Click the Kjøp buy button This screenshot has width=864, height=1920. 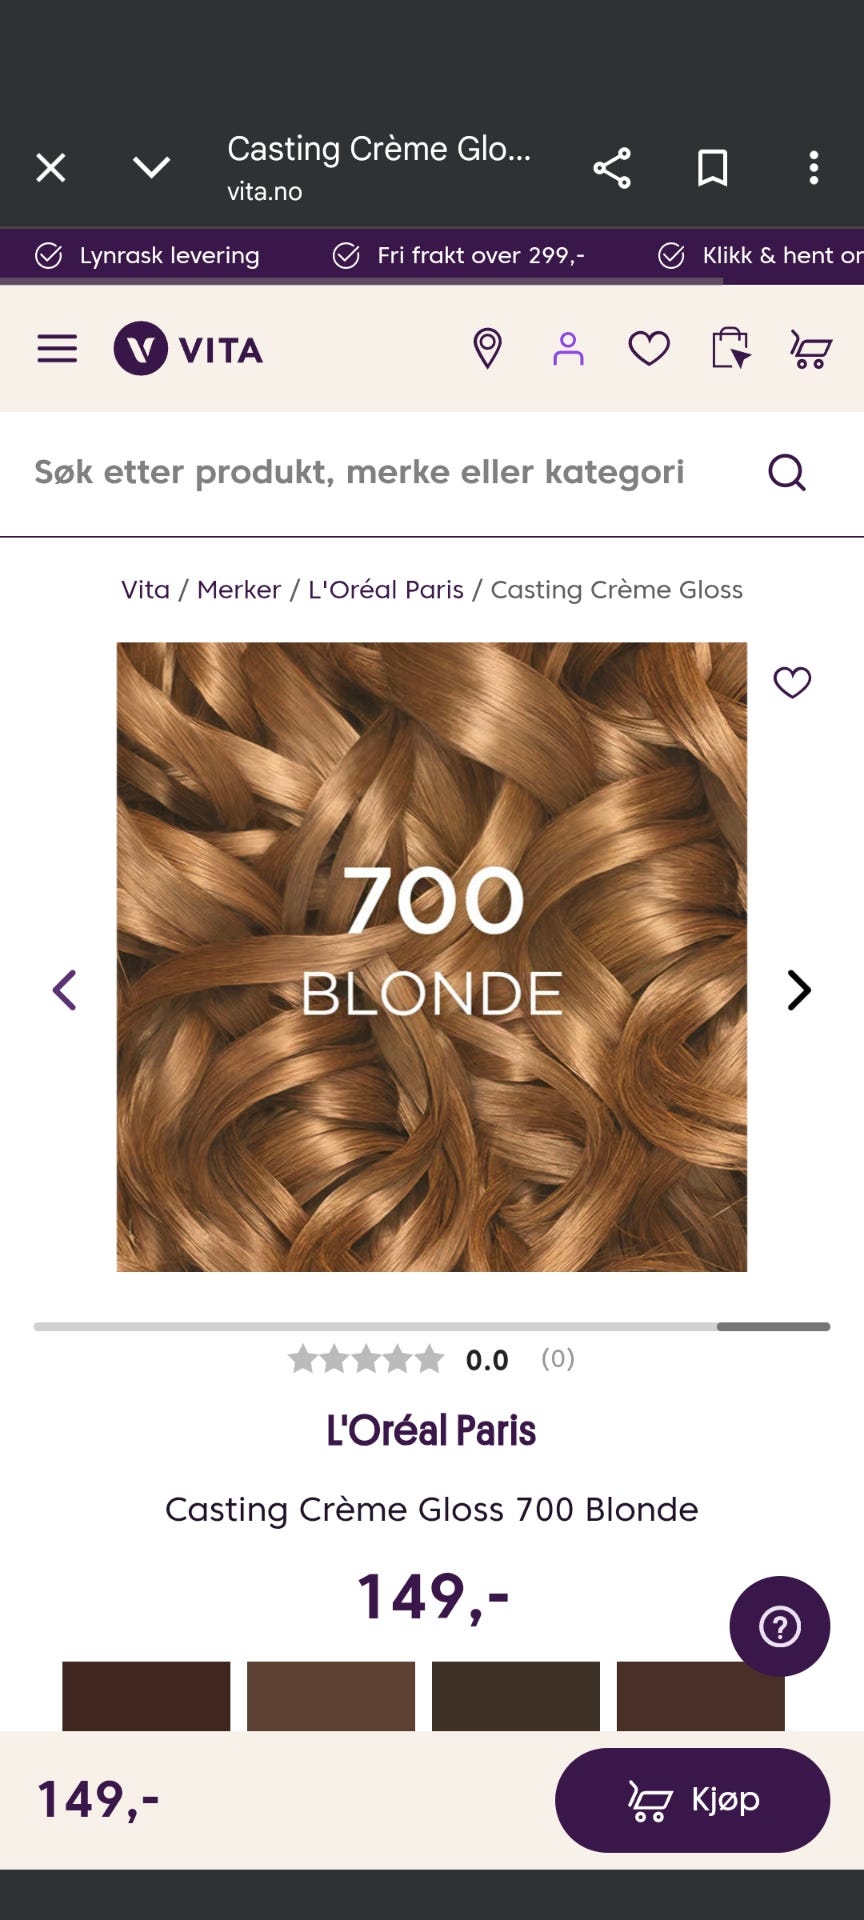pos(692,1800)
